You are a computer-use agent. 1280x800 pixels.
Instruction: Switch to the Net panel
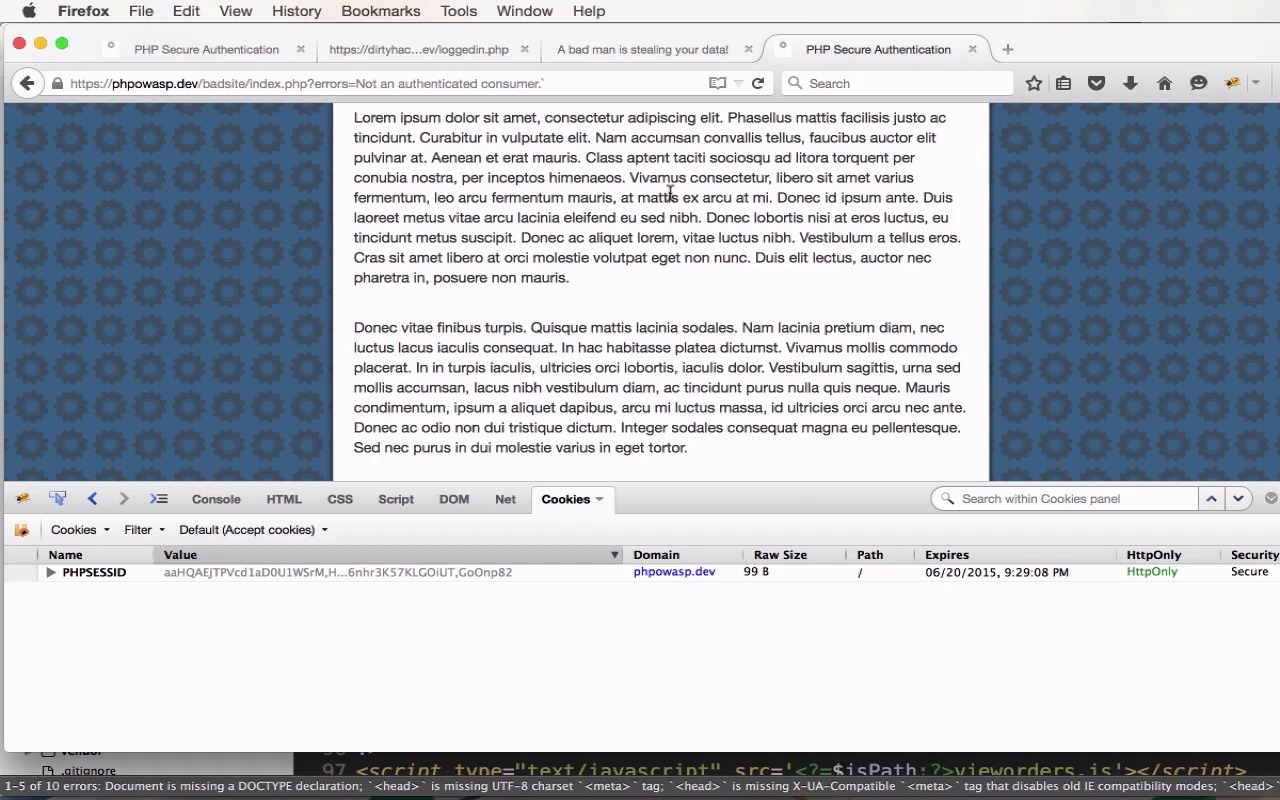[x=505, y=499]
